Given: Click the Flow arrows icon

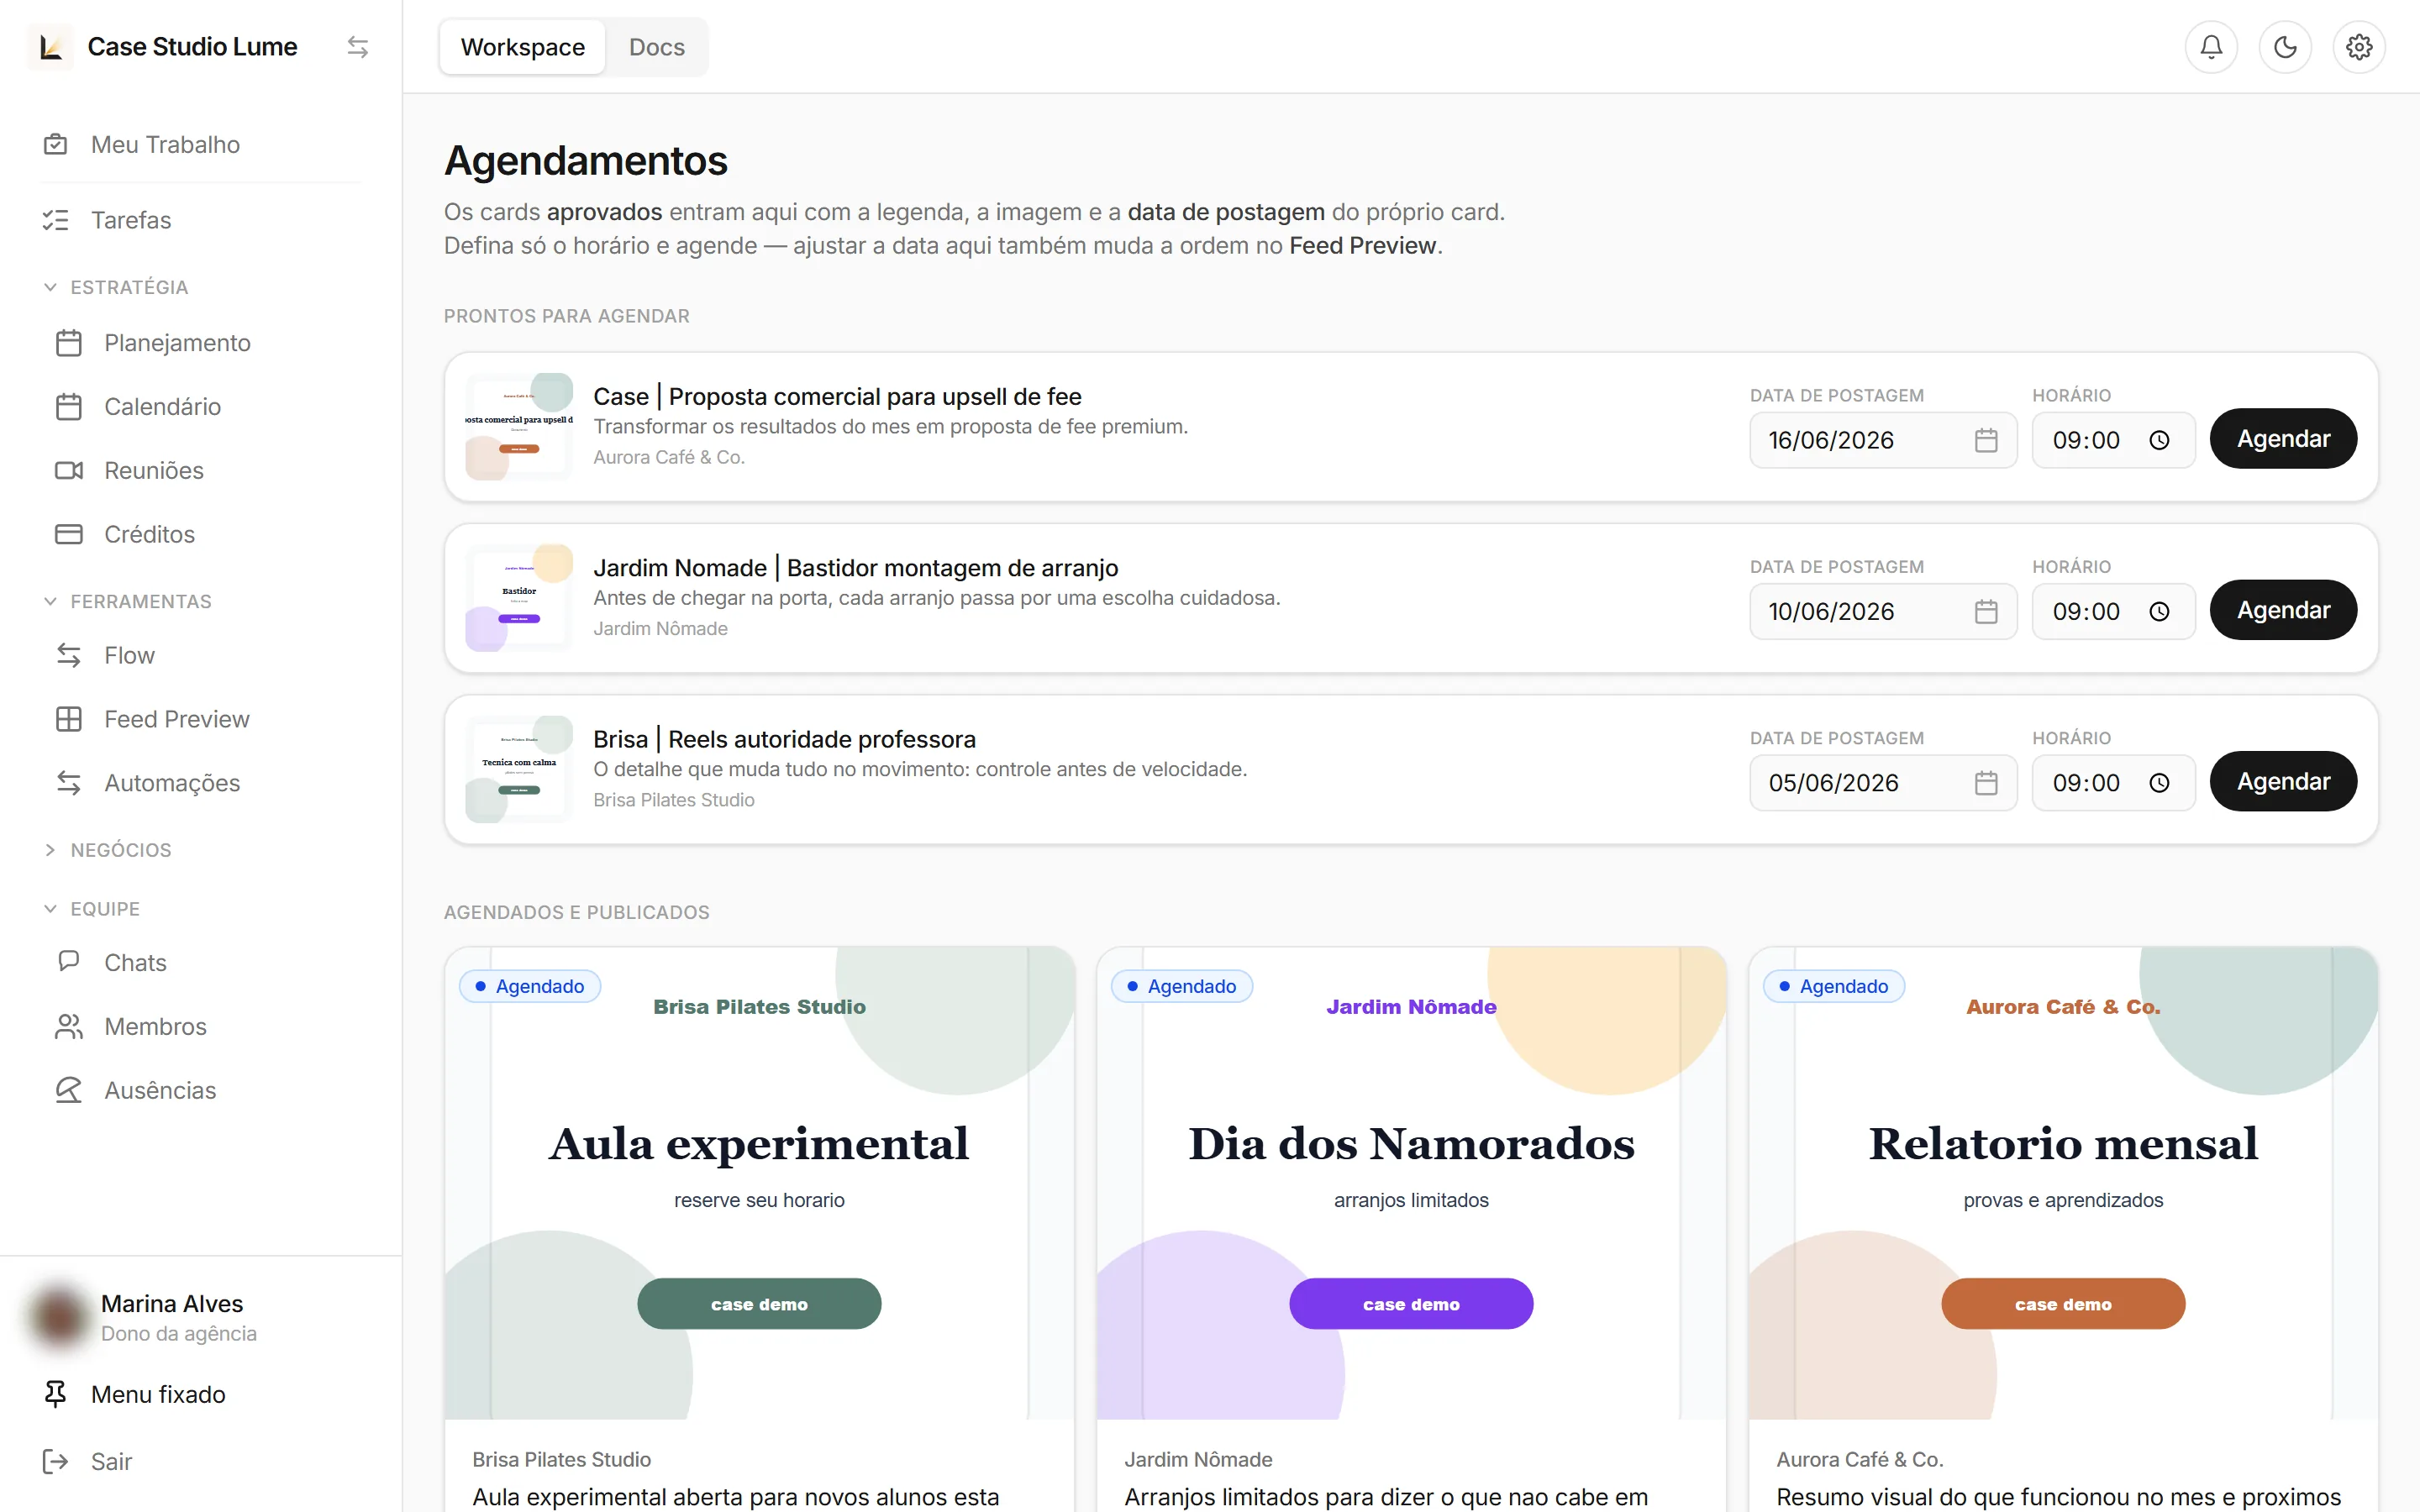Looking at the screenshot, I should point(69,656).
